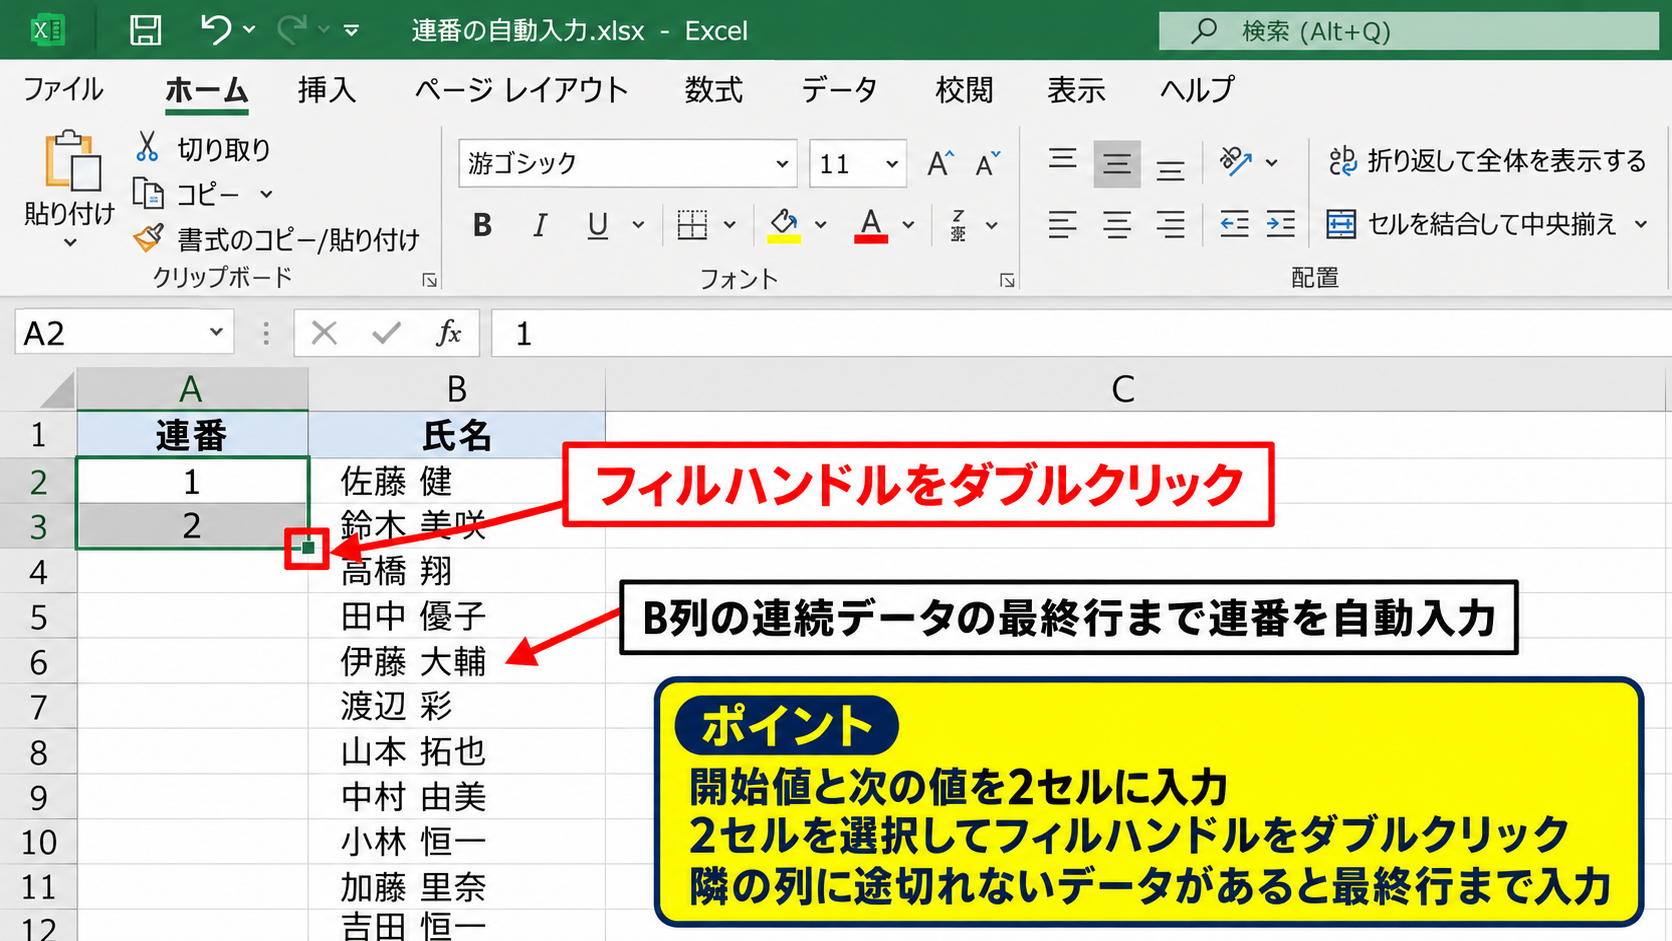Toggle center horizontal alignment
This screenshot has width=1672, height=941.
[x=1117, y=224]
